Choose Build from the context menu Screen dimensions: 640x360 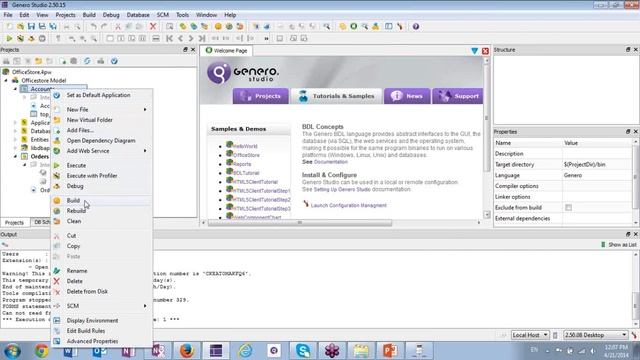click(x=102, y=200)
